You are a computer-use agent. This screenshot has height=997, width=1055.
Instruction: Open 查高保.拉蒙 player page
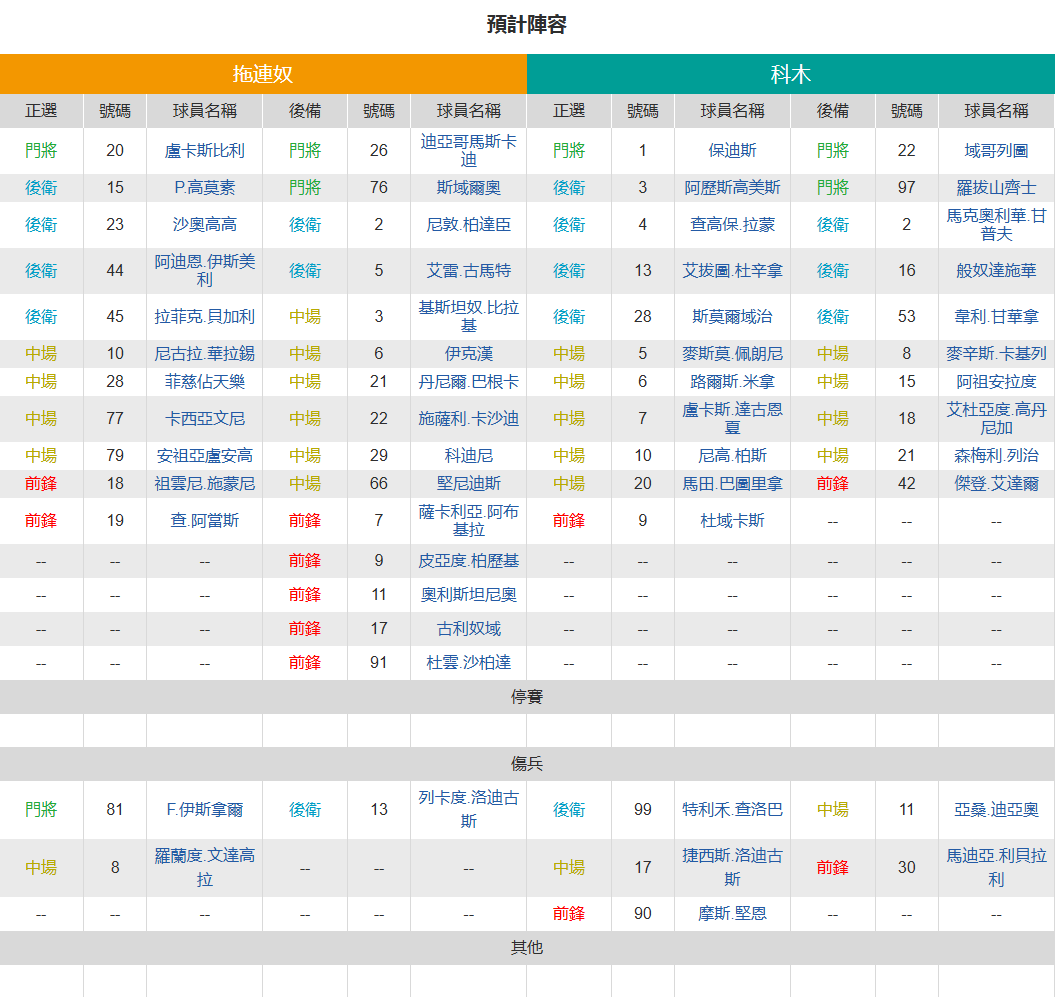(732, 225)
